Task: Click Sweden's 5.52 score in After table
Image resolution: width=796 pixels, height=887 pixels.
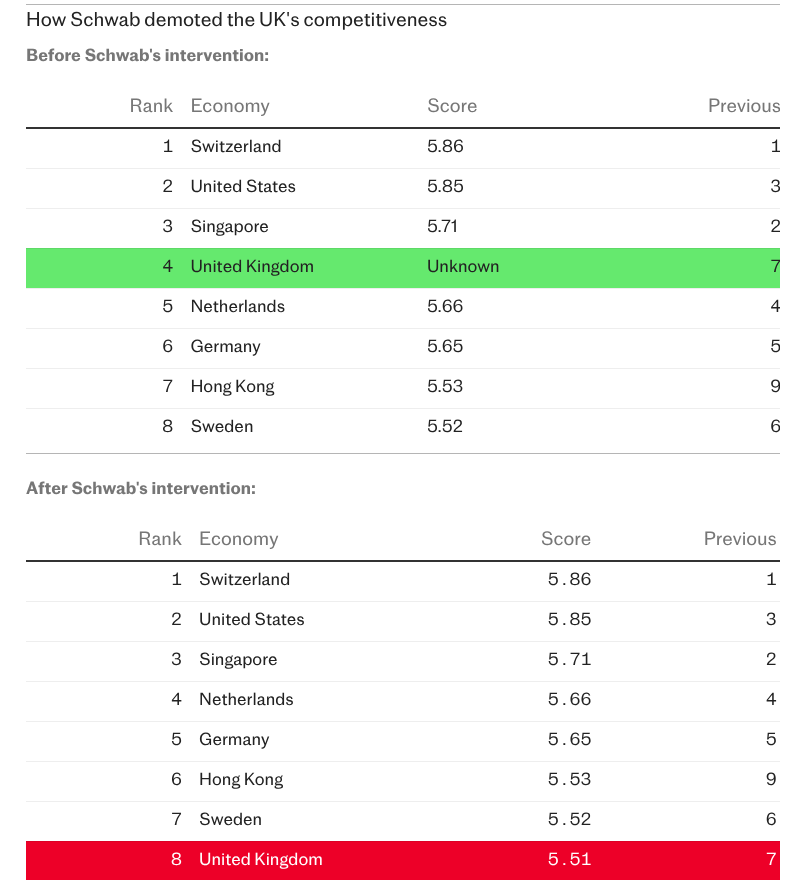Action: [569, 820]
